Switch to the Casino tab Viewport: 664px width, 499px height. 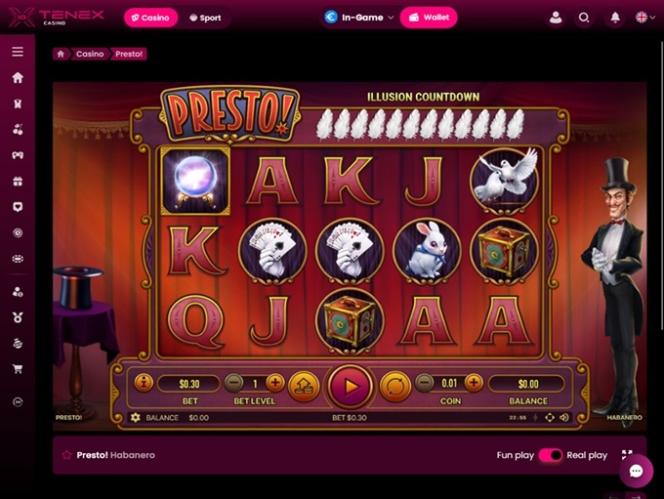[150, 18]
